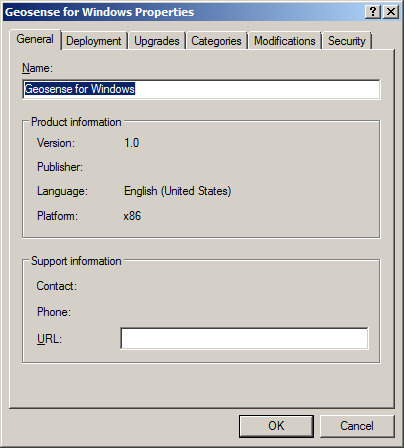Screen dimensions: 404x448
Task: Click inside the Name text field
Action: [201, 89]
